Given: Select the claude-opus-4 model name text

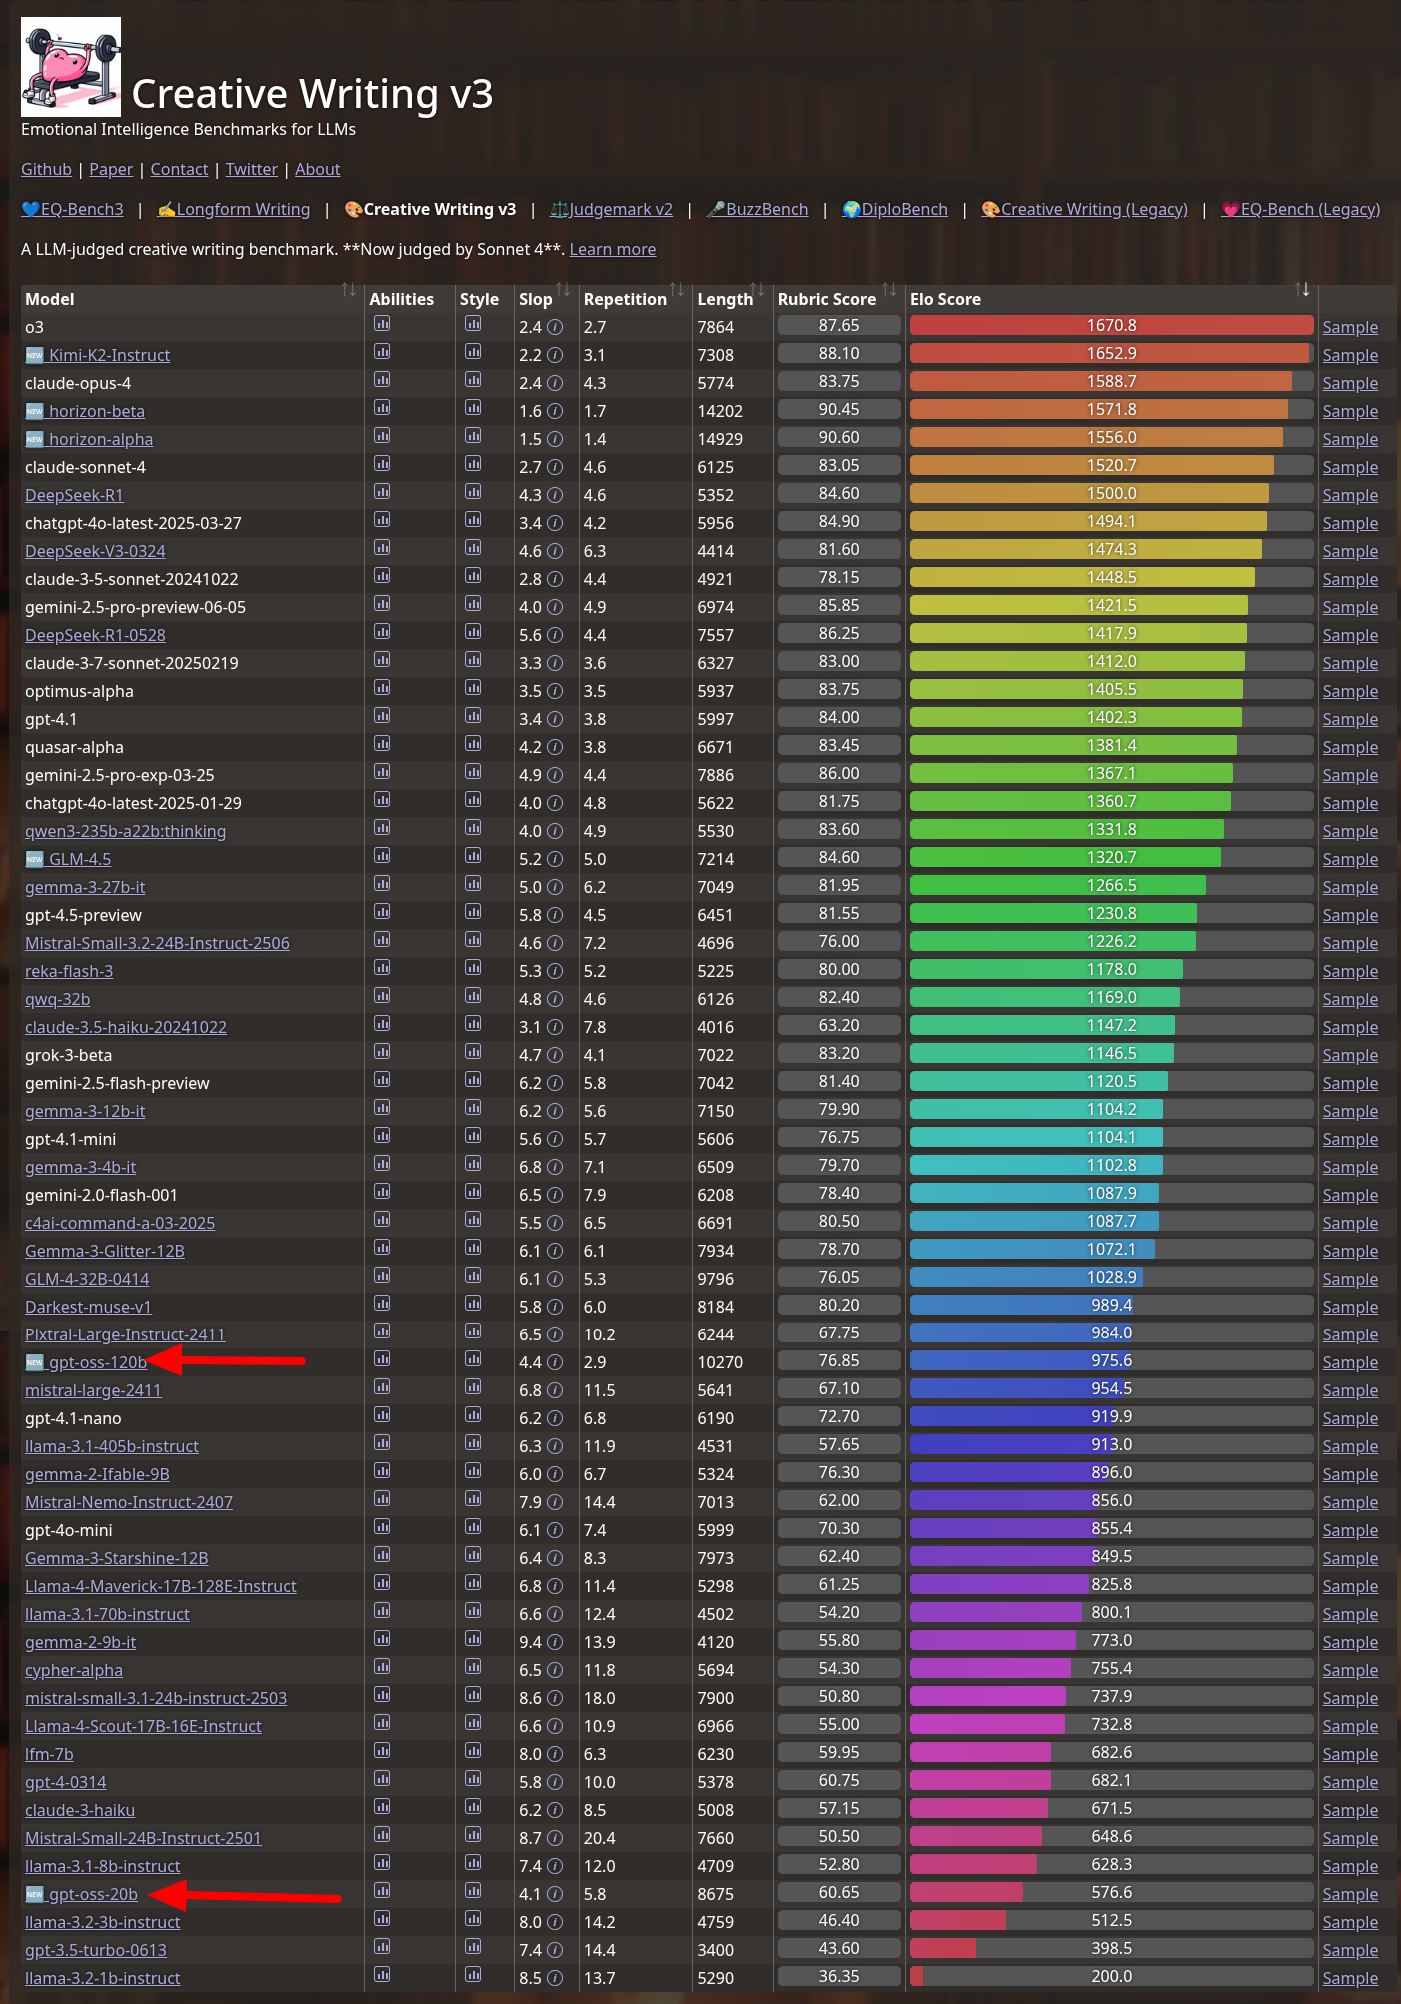Looking at the screenshot, I should click(x=78, y=383).
